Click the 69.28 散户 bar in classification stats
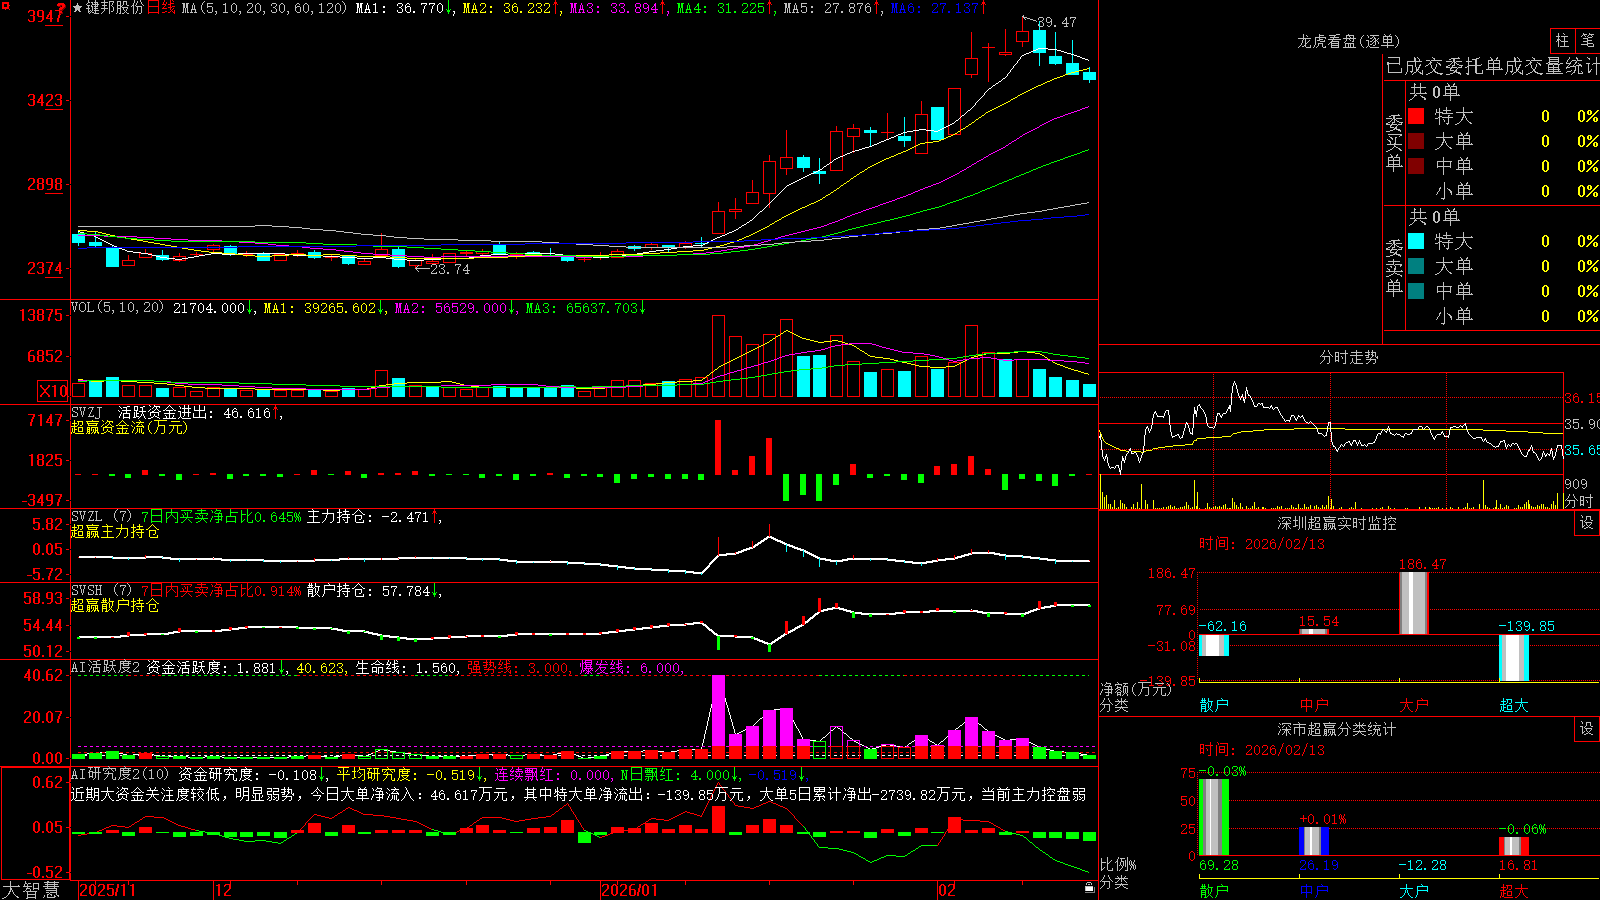 (x=1214, y=817)
